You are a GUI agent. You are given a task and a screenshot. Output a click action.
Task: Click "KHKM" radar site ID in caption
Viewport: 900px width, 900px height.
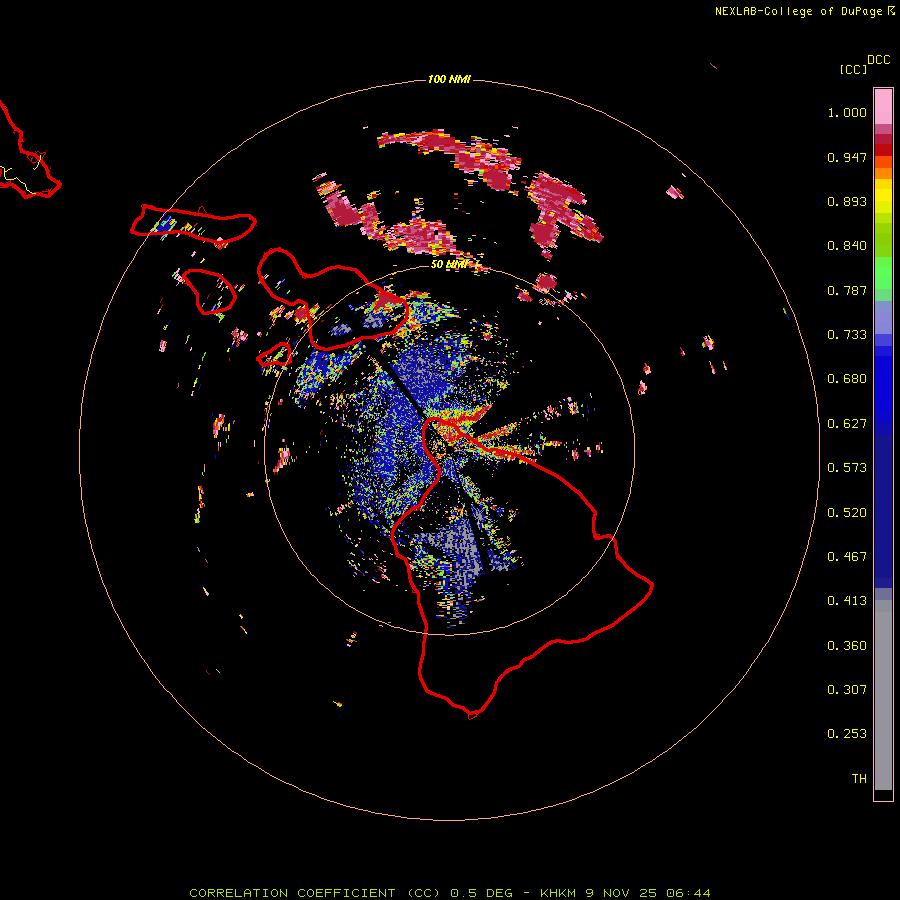point(559,893)
